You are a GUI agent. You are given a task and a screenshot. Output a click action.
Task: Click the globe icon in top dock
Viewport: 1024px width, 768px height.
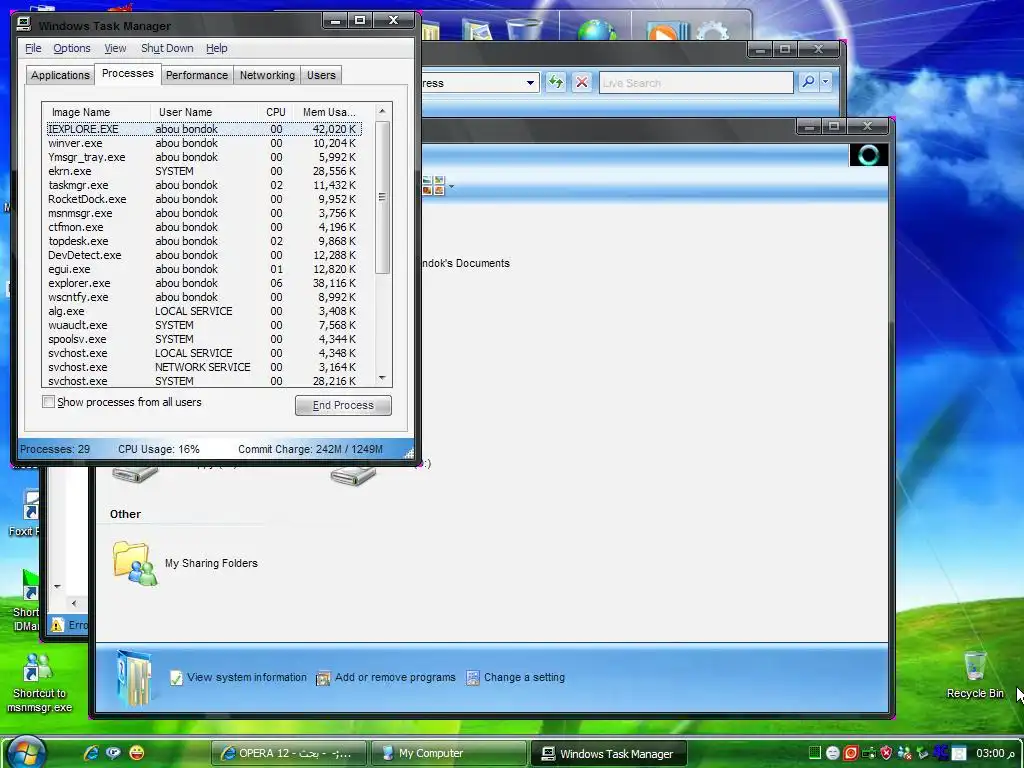[596, 29]
